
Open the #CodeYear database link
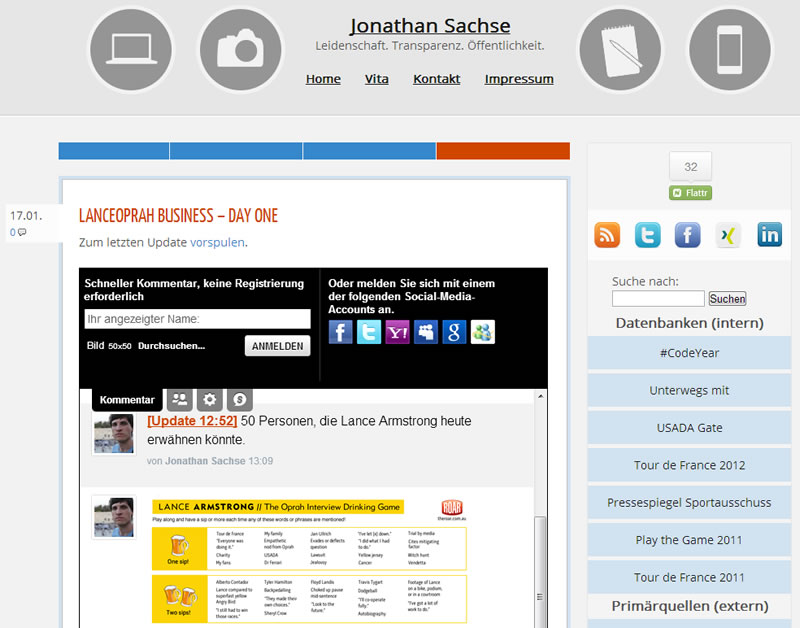[x=689, y=353]
